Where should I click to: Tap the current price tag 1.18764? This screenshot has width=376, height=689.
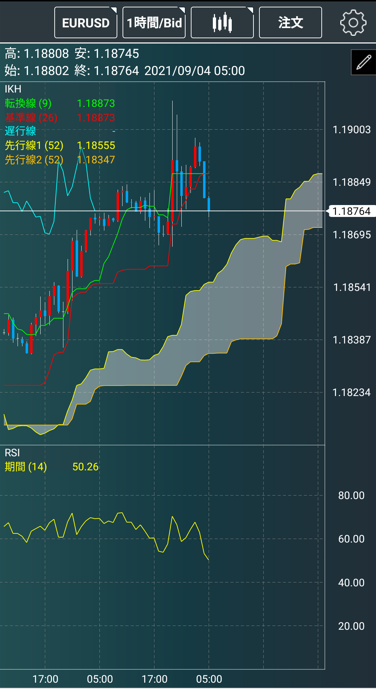click(351, 211)
